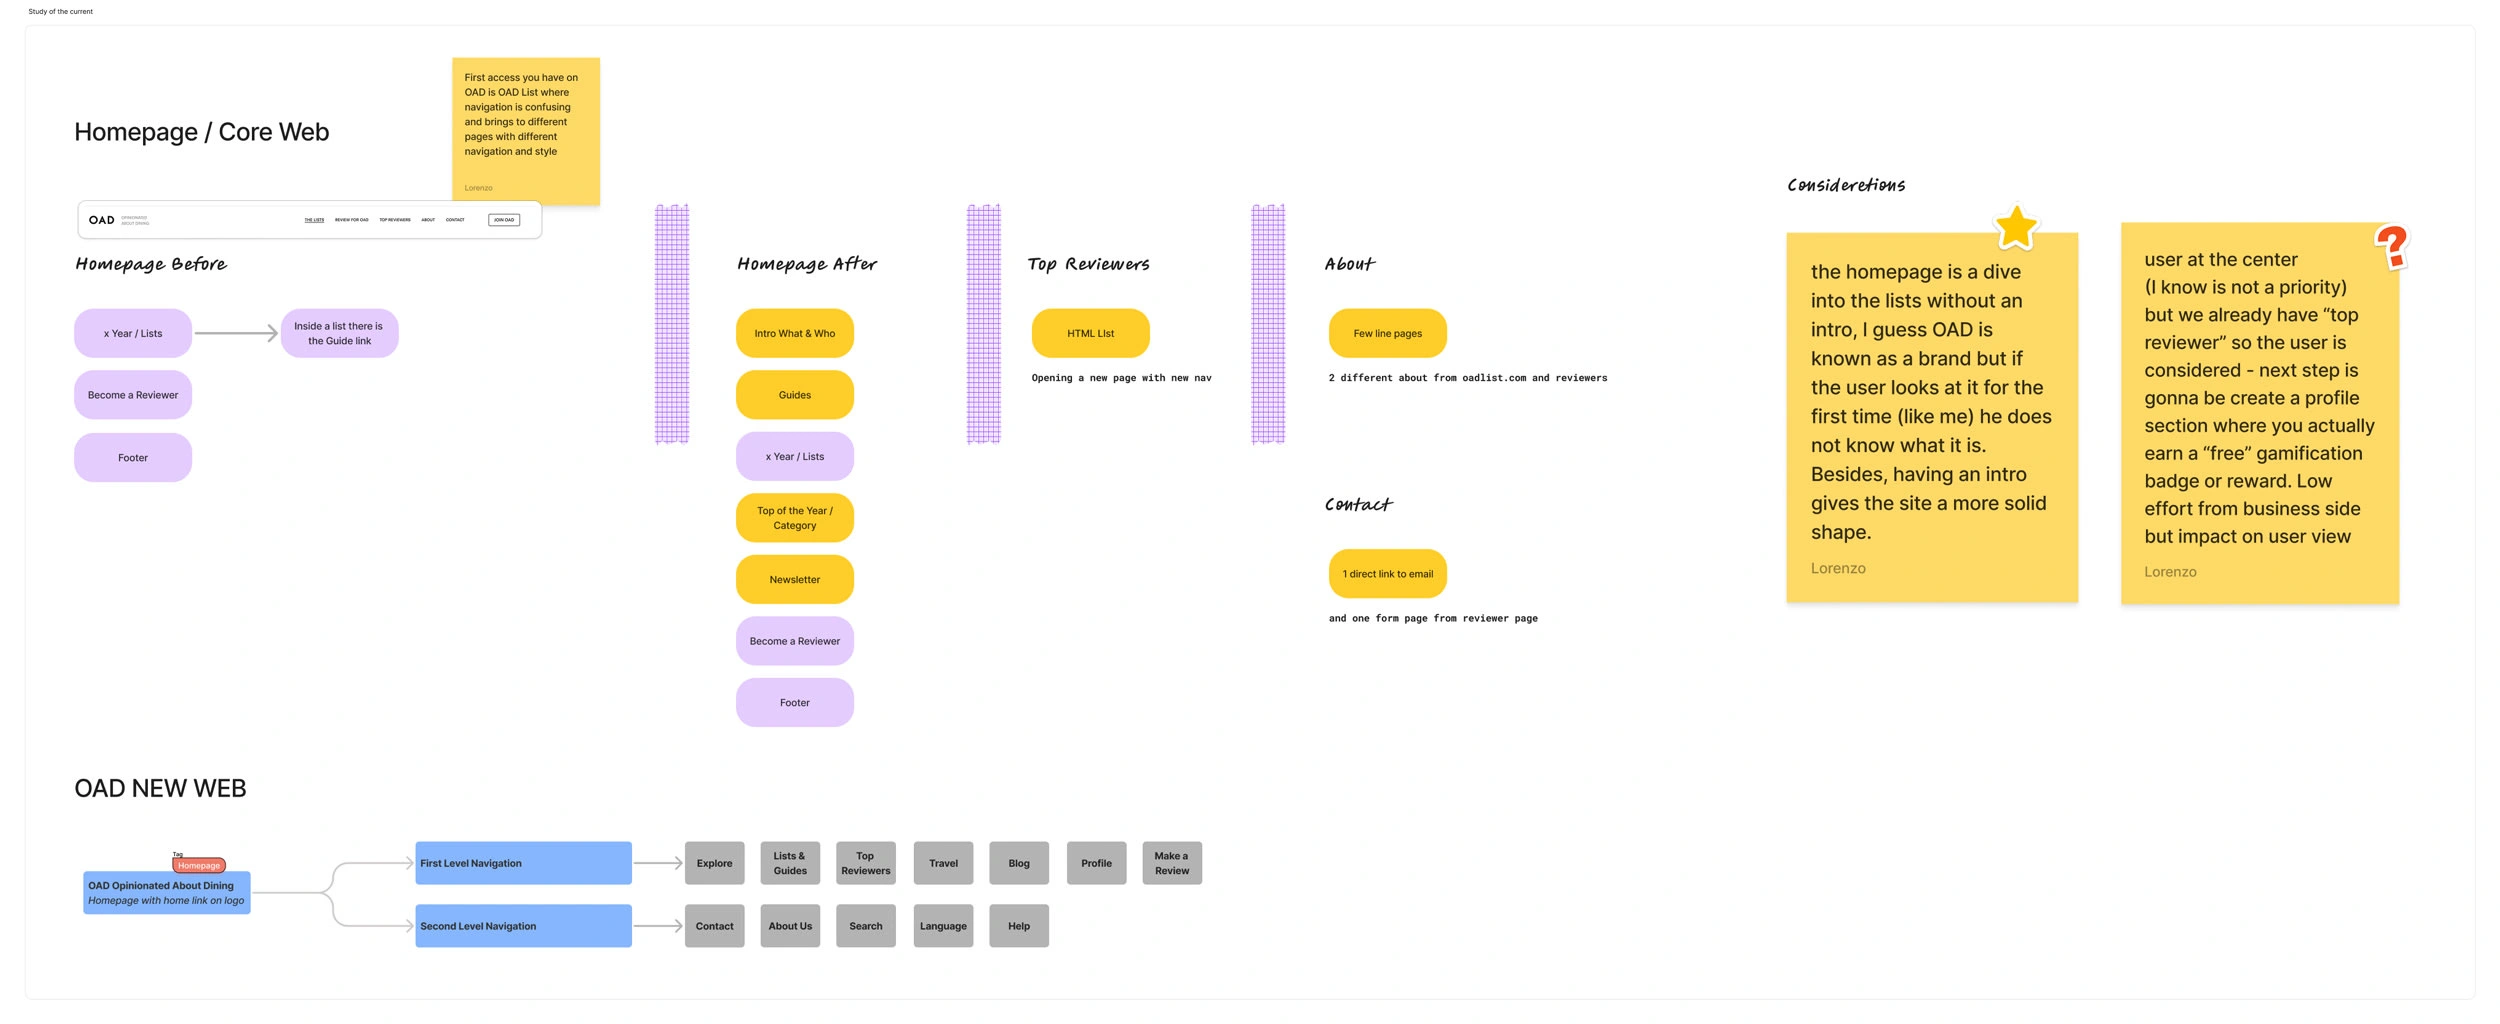
Task: Select the gray 'About Us' box
Action: click(790, 926)
